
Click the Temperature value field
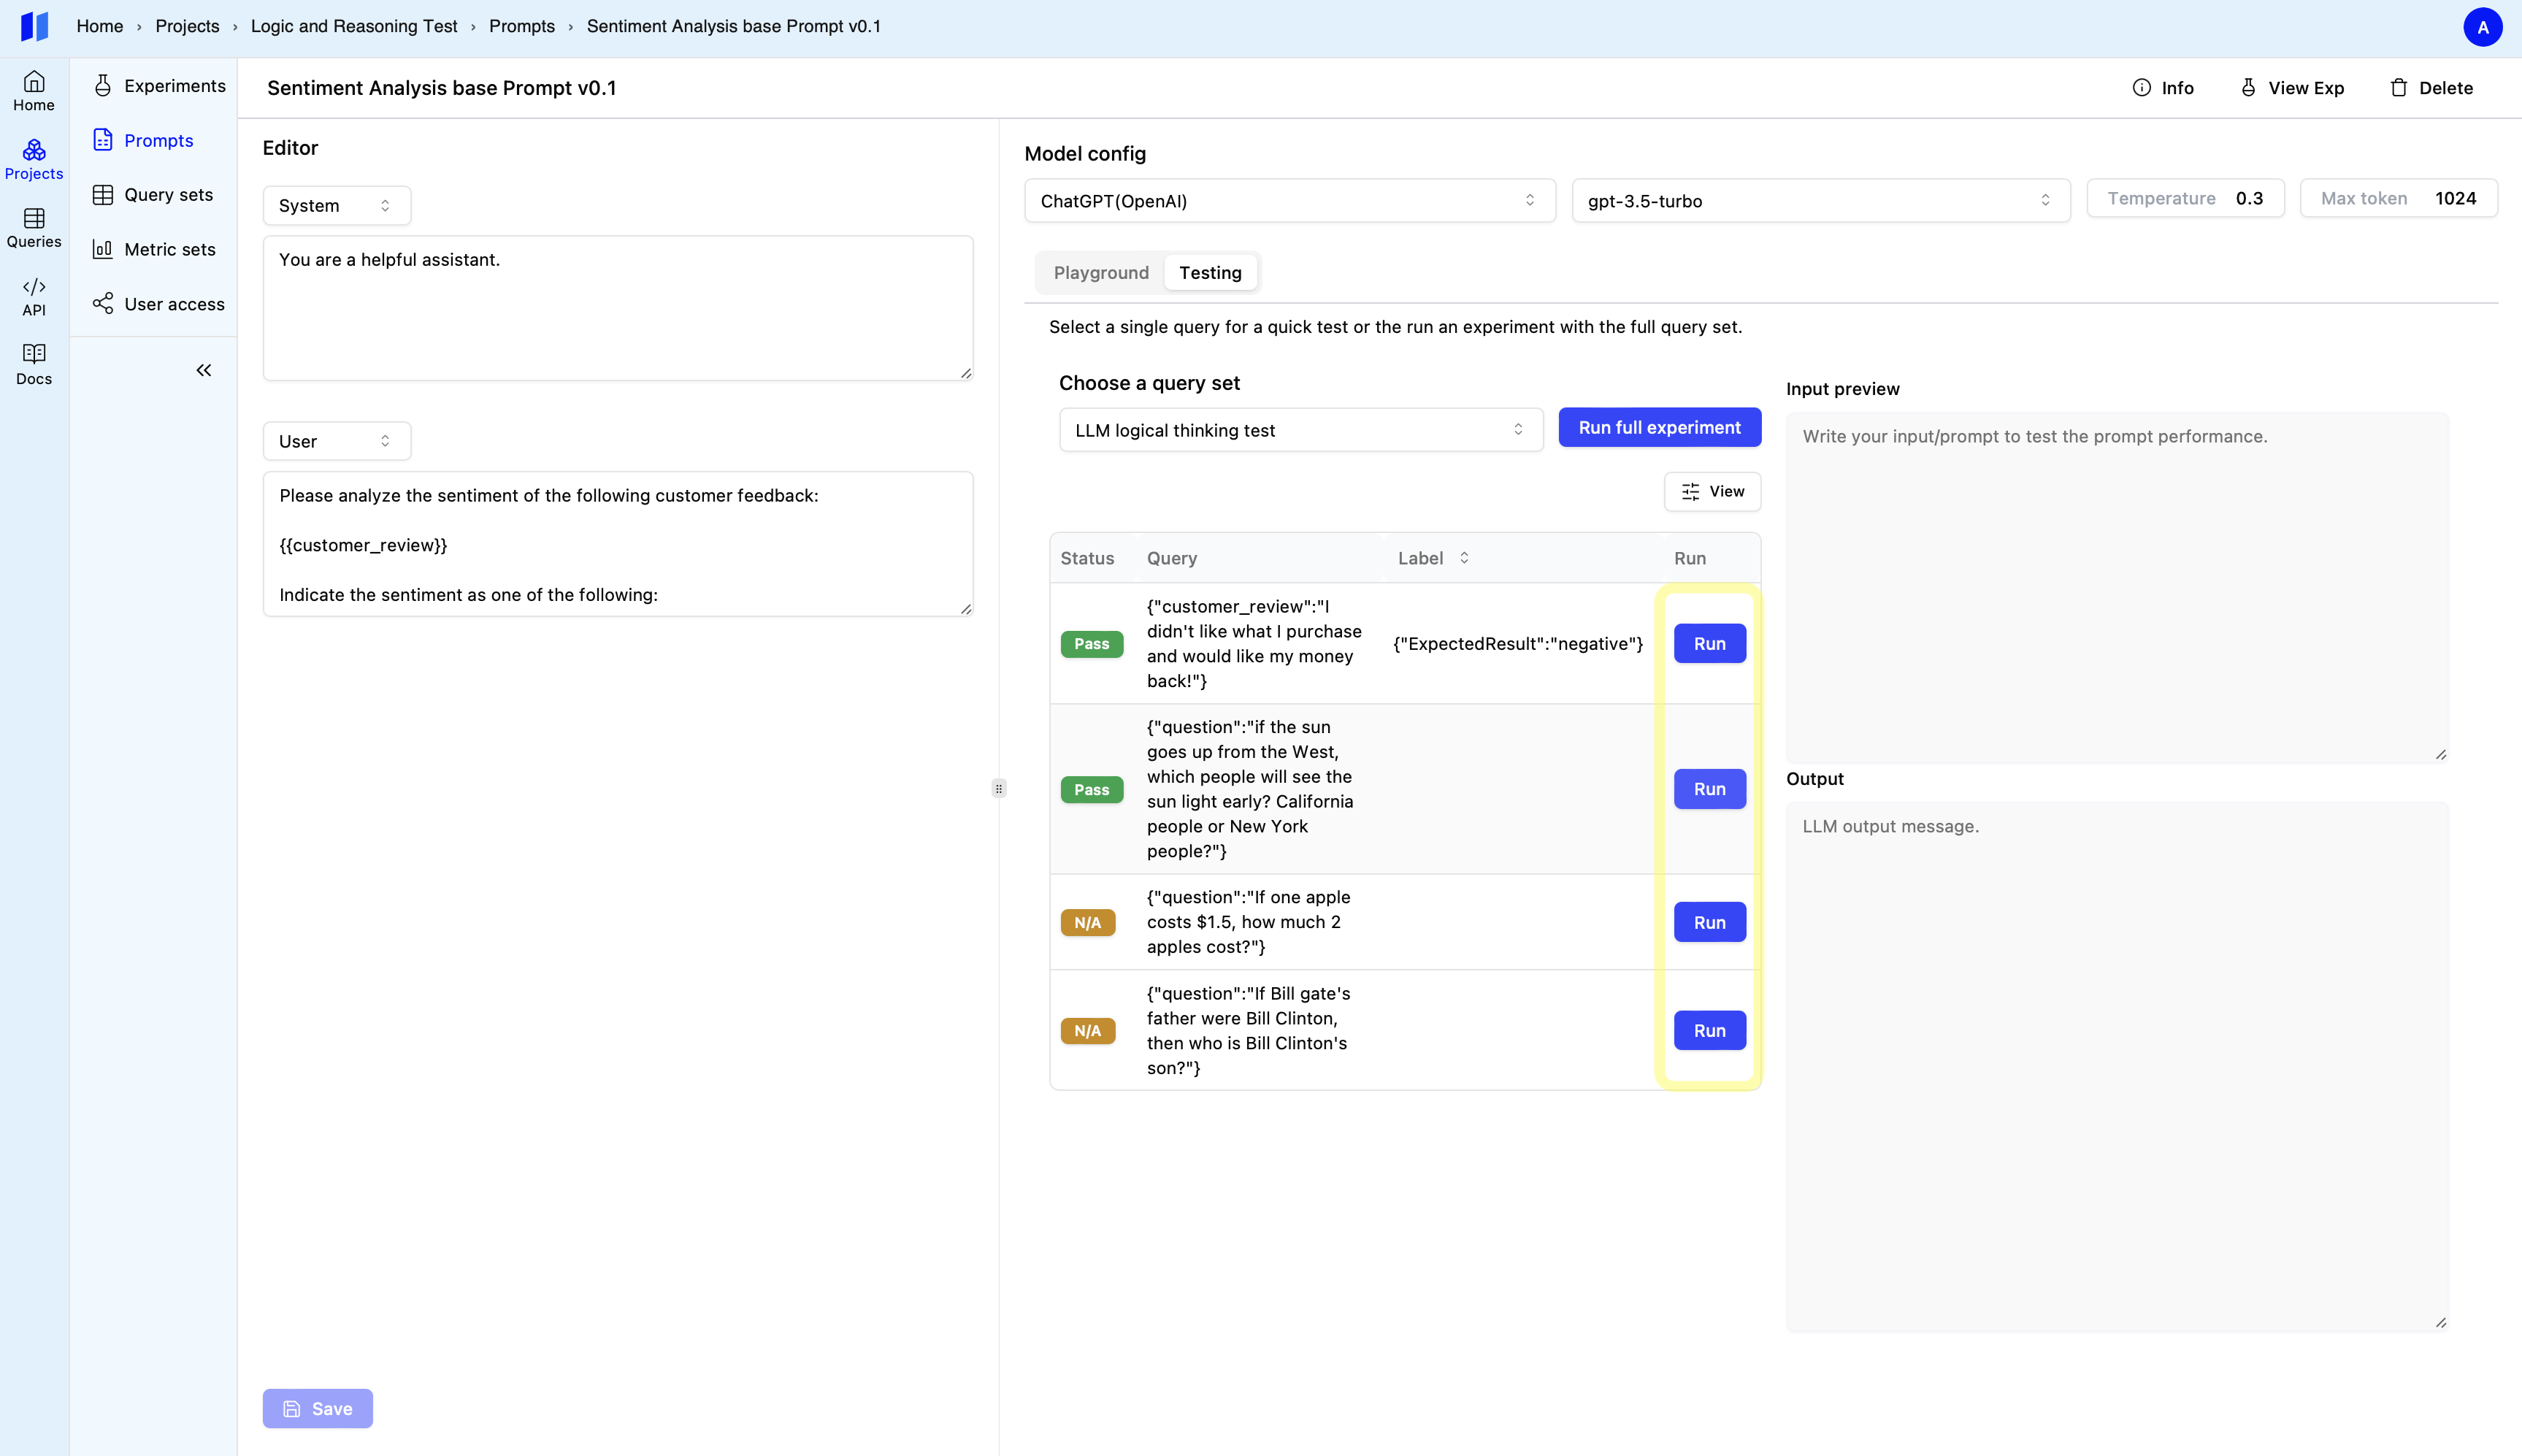click(x=2249, y=198)
